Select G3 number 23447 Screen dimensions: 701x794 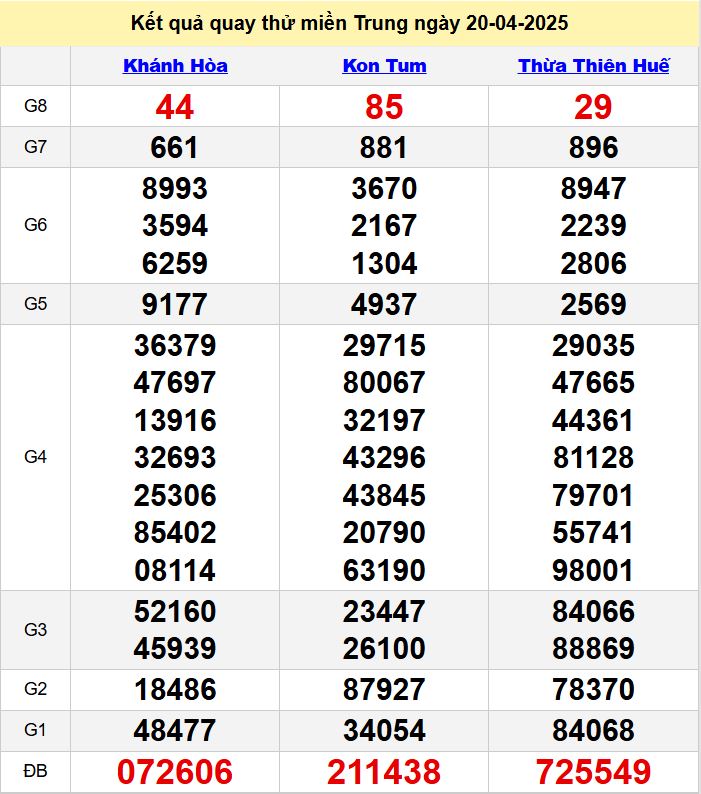[x=384, y=612]
